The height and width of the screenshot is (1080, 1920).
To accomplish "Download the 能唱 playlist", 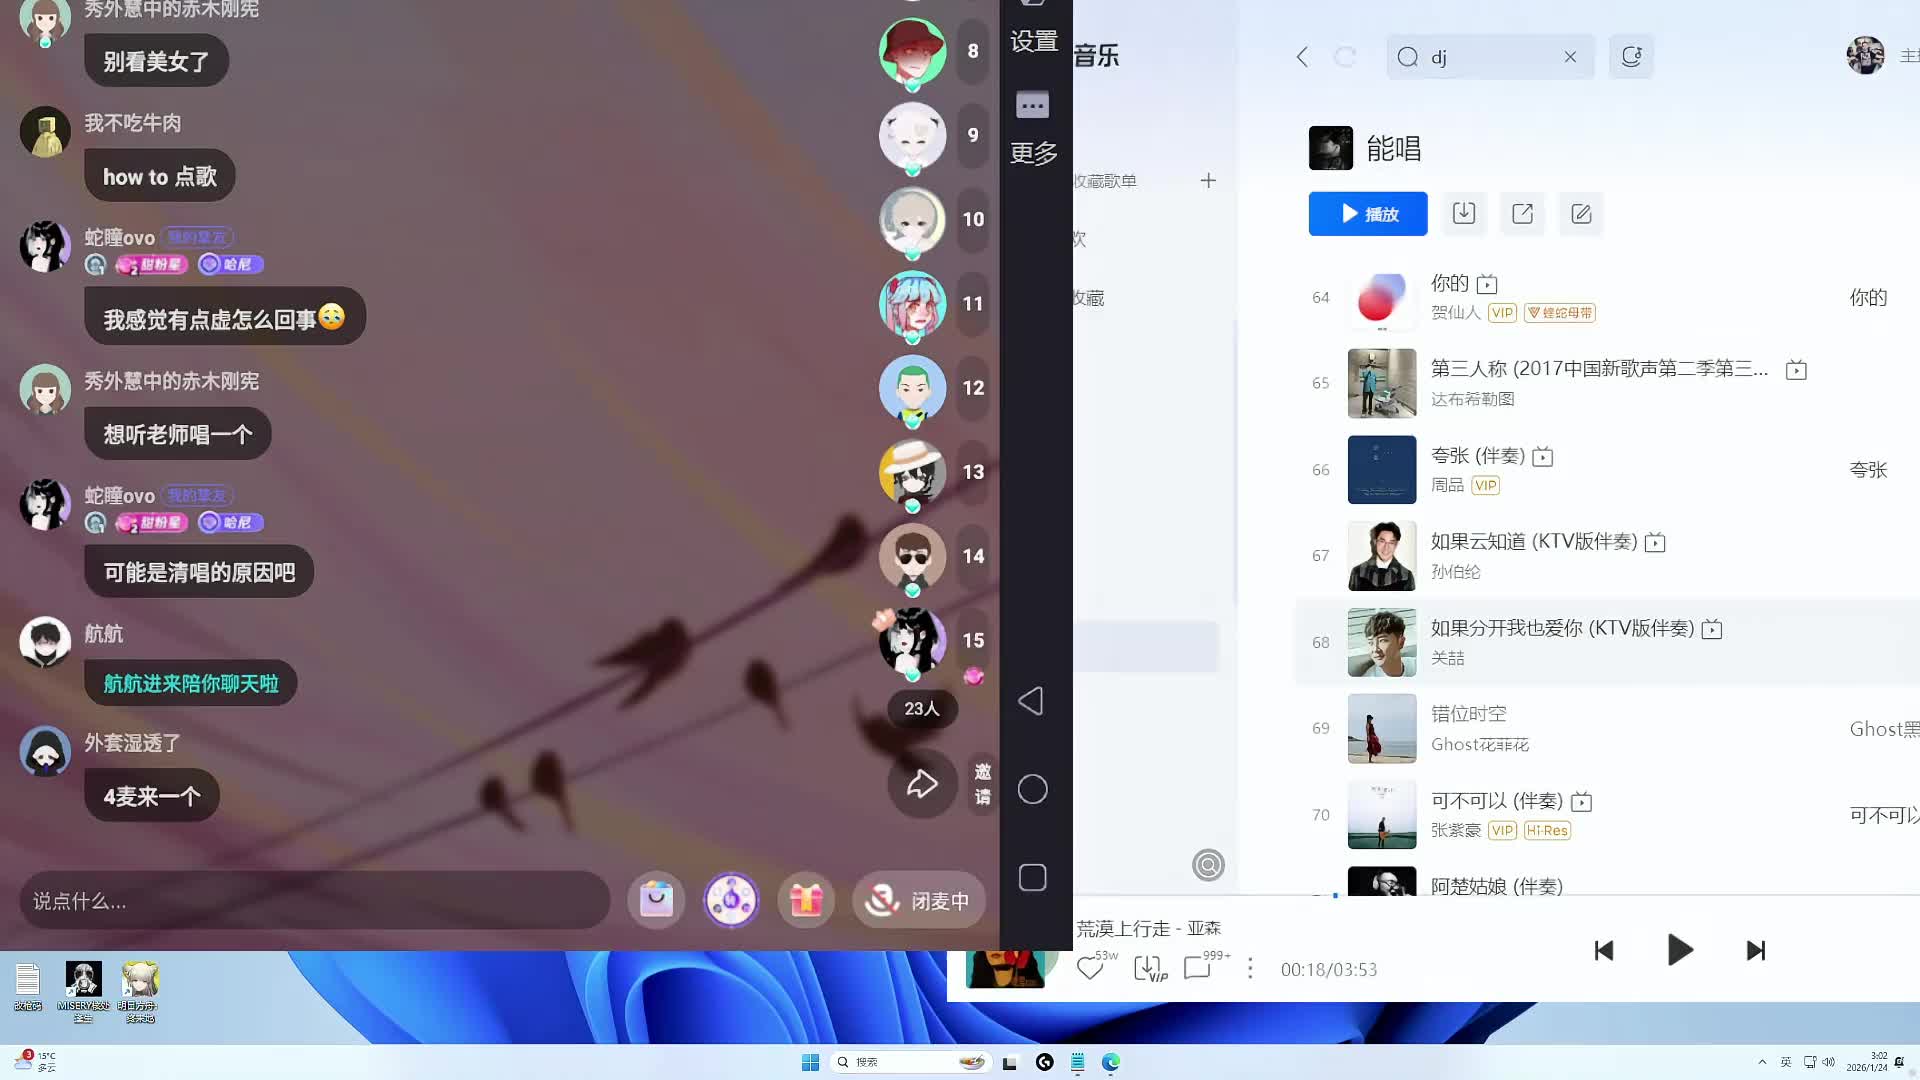I will 1464,213.
